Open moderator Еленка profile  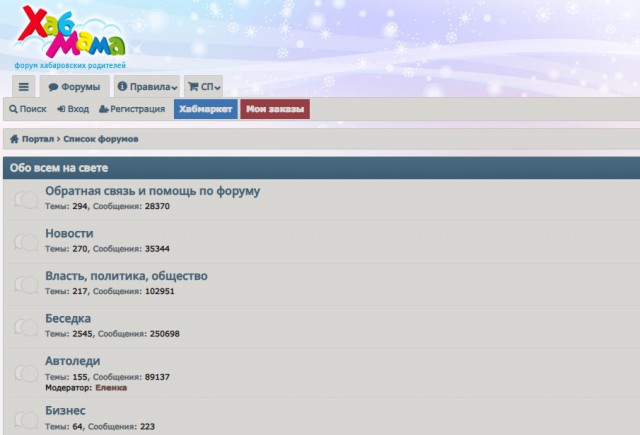[x=111, y=388]
